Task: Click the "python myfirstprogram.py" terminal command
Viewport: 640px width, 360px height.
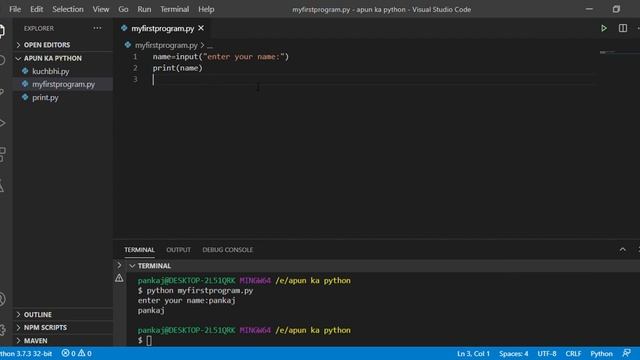Action: pos(200,291)
